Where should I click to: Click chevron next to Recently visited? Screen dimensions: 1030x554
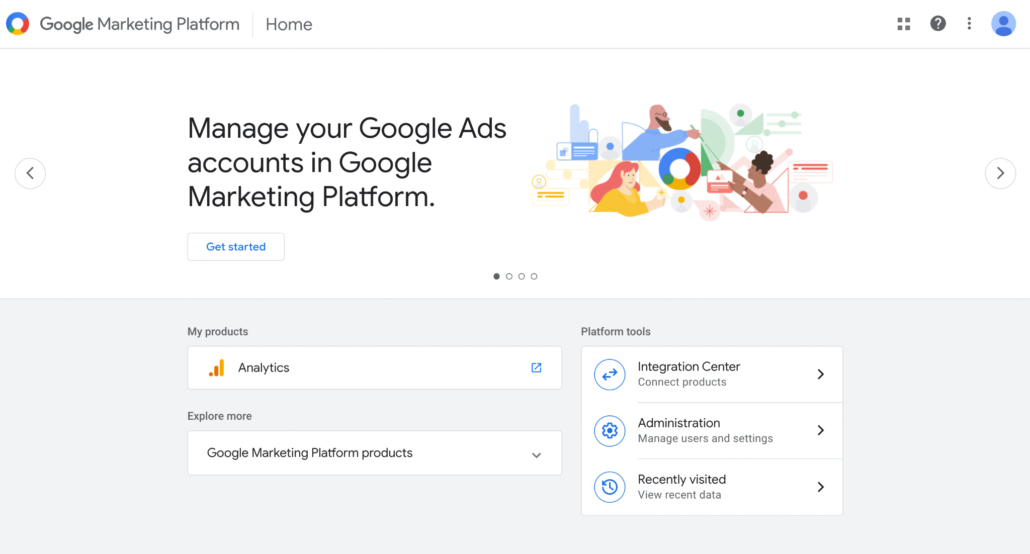click(820, 487)
